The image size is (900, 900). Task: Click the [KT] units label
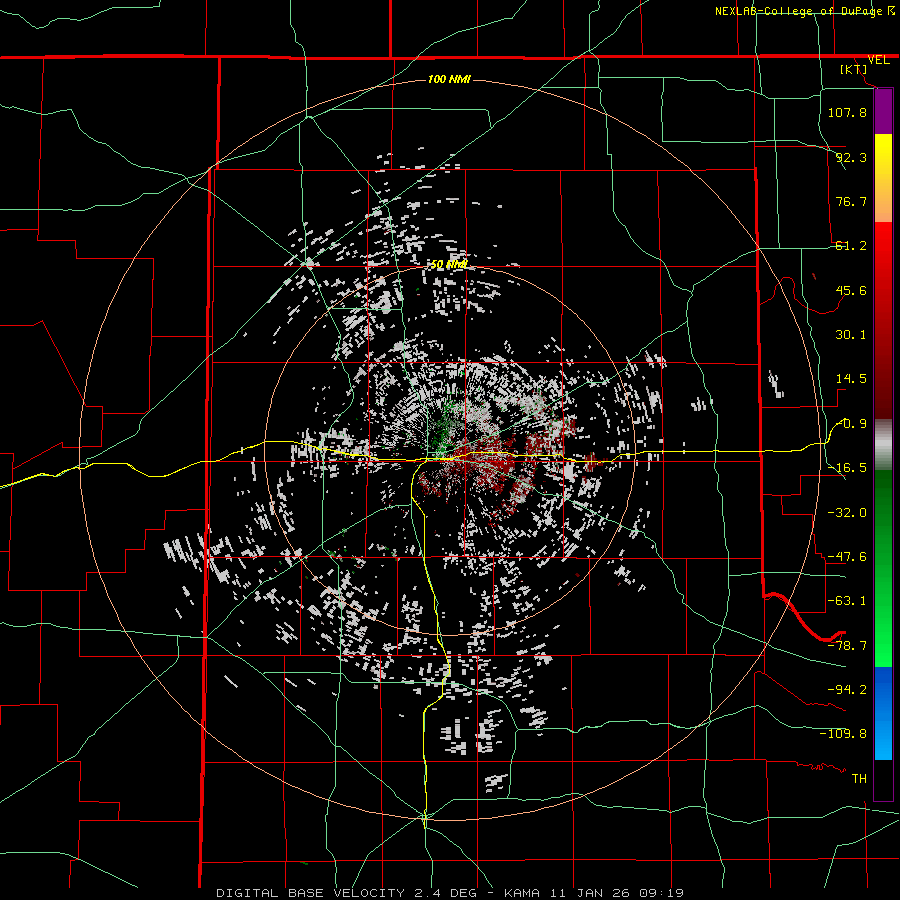click(x=853, y=69)
